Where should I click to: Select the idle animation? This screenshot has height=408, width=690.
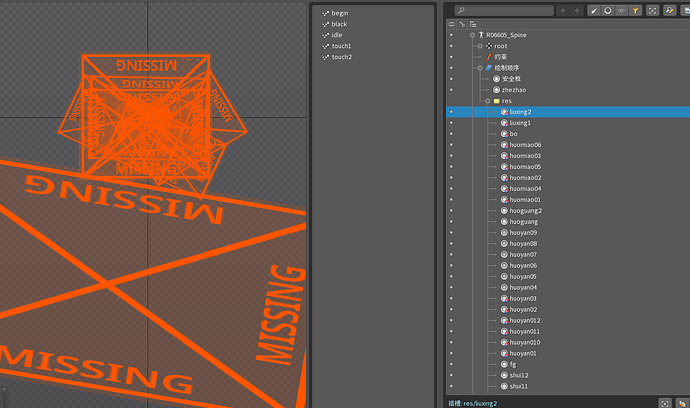pyautogui.click(x=337, y=35)
